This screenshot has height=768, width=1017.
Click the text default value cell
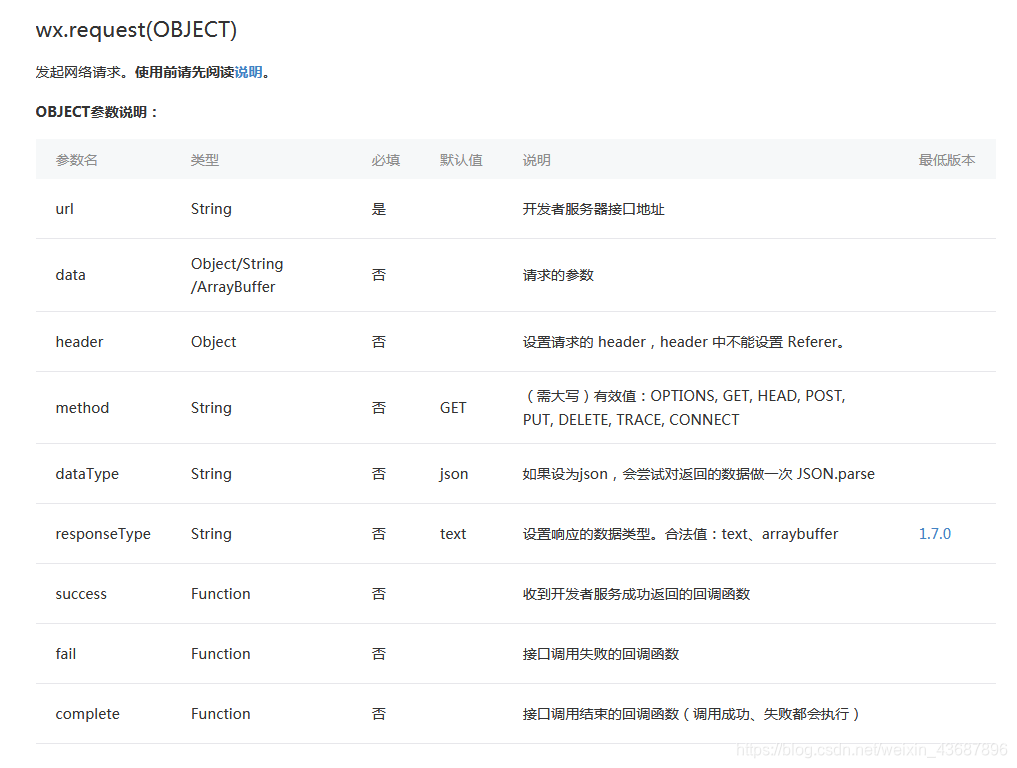453,534
